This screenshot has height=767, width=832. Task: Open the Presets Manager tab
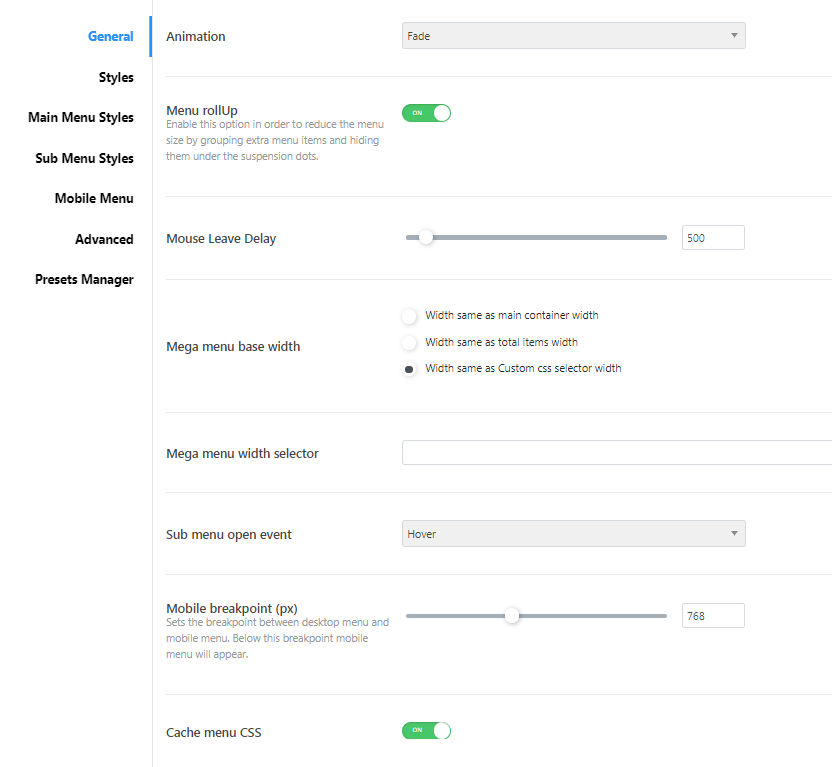(x=84, y=280)
